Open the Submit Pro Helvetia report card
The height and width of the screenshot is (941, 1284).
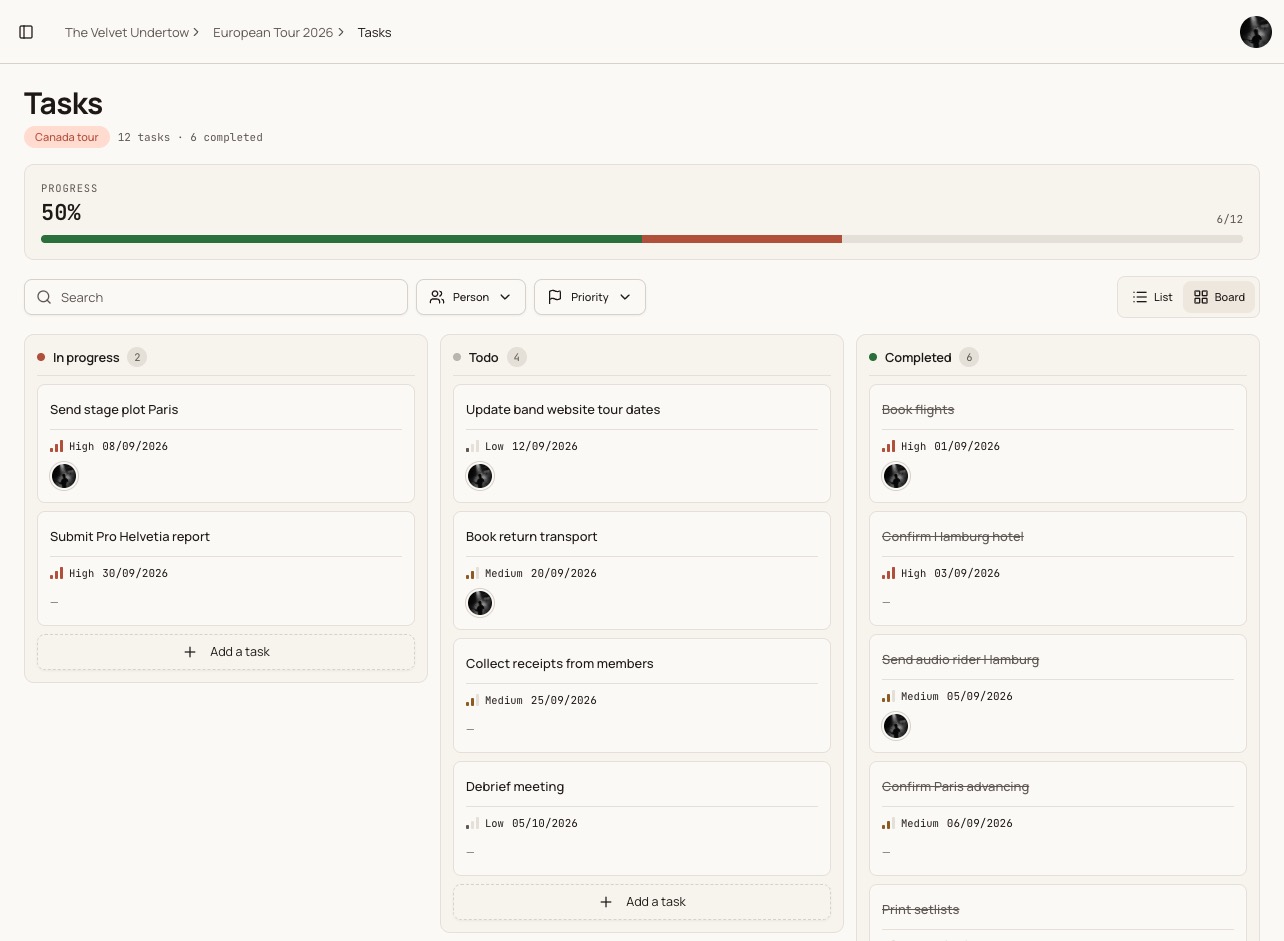[226, 568]
